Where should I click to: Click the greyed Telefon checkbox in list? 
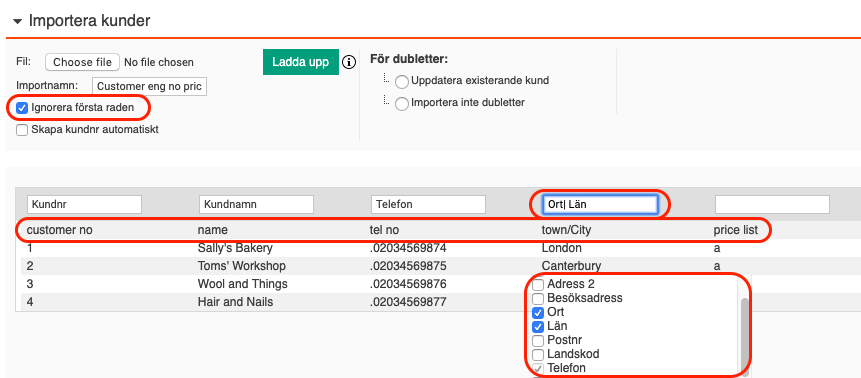[x=539, y=368]
